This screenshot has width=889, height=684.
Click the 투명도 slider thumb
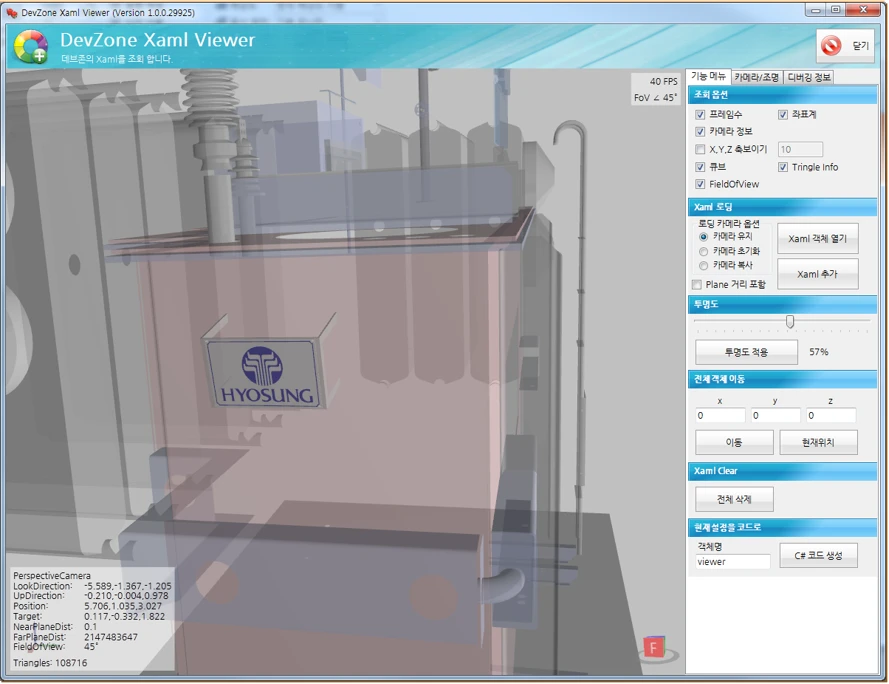pos(789,322)
